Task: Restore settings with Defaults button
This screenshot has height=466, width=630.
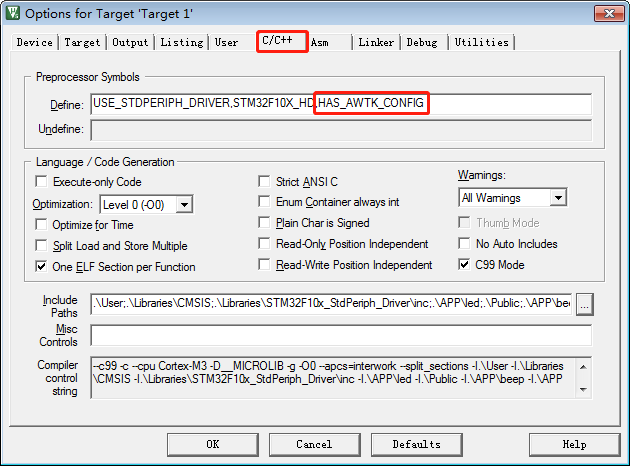Action: tap(416, 444)
